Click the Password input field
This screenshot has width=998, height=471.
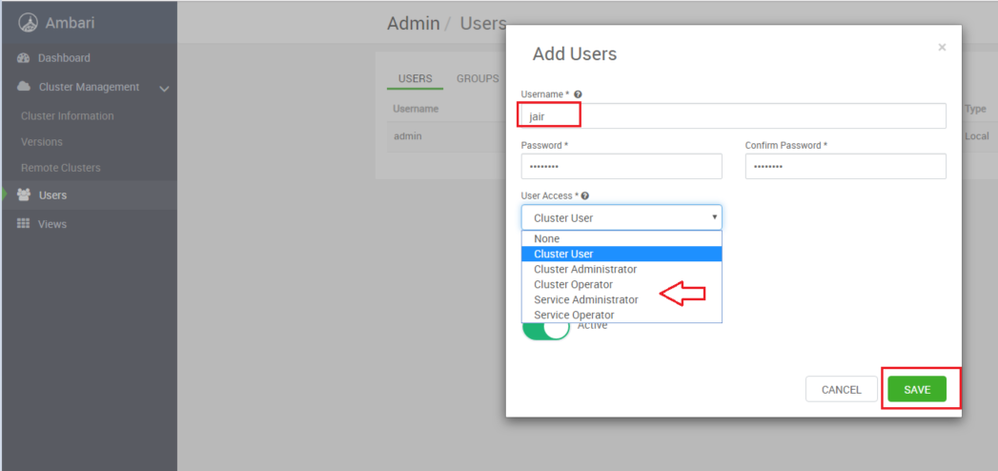(621, 166)
